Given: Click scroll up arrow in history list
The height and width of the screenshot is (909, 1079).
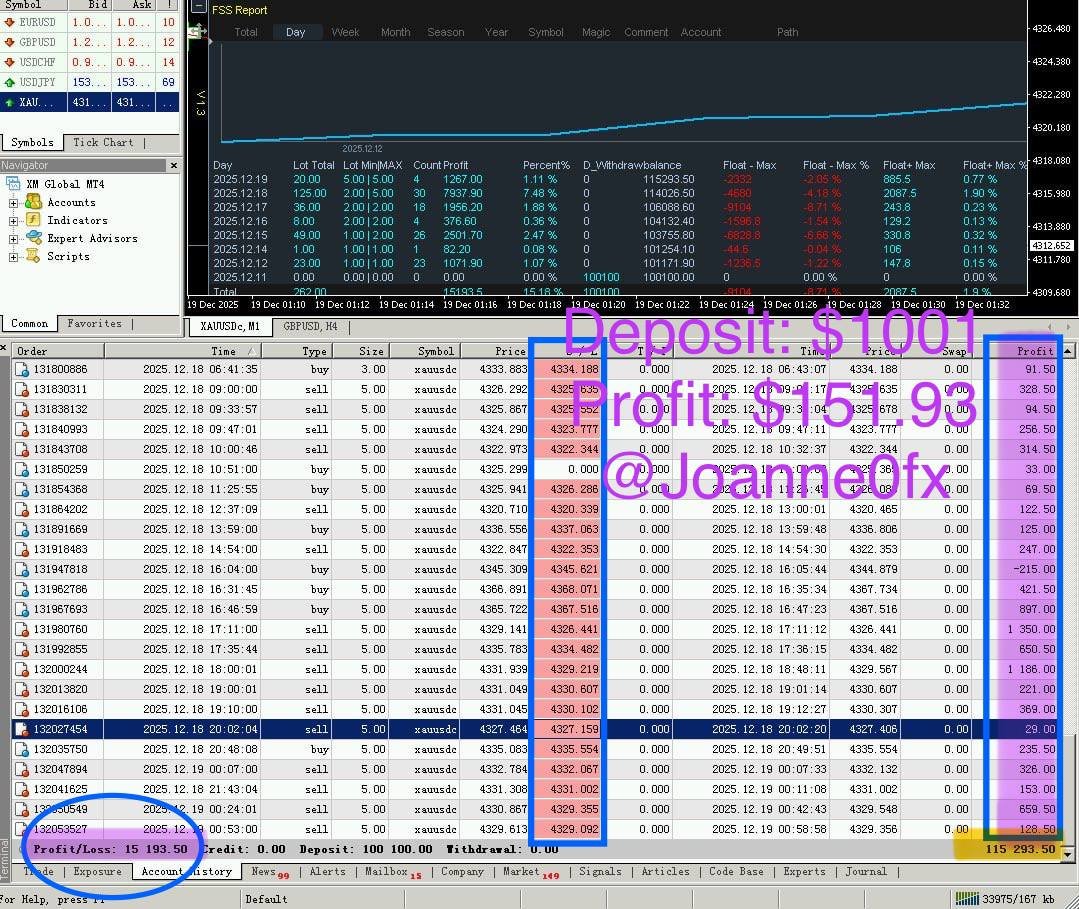Looking at the screenshot, I should click(1067, 351).
